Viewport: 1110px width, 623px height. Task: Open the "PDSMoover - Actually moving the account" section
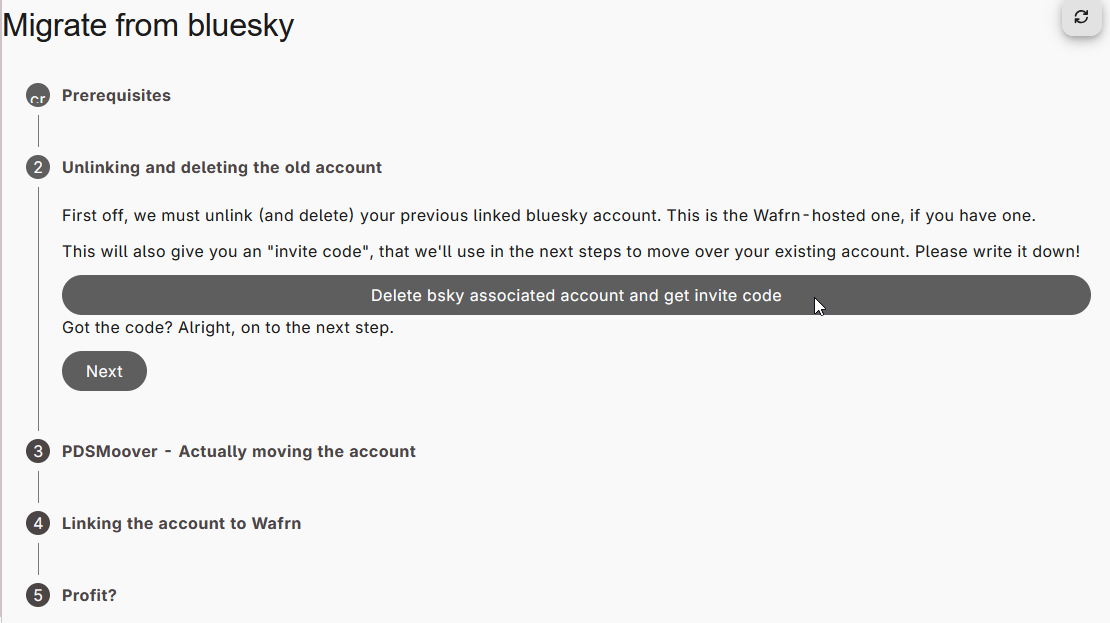240,451
